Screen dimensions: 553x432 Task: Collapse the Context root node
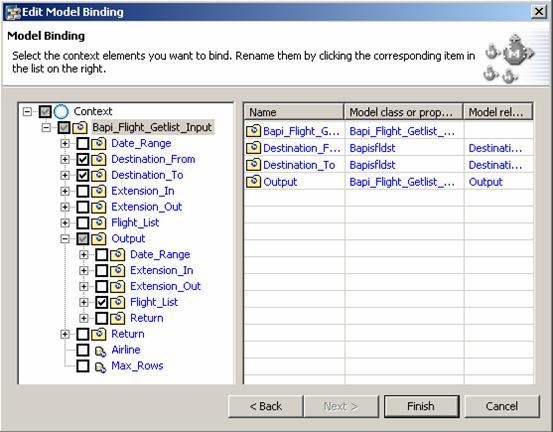point(27,112)
